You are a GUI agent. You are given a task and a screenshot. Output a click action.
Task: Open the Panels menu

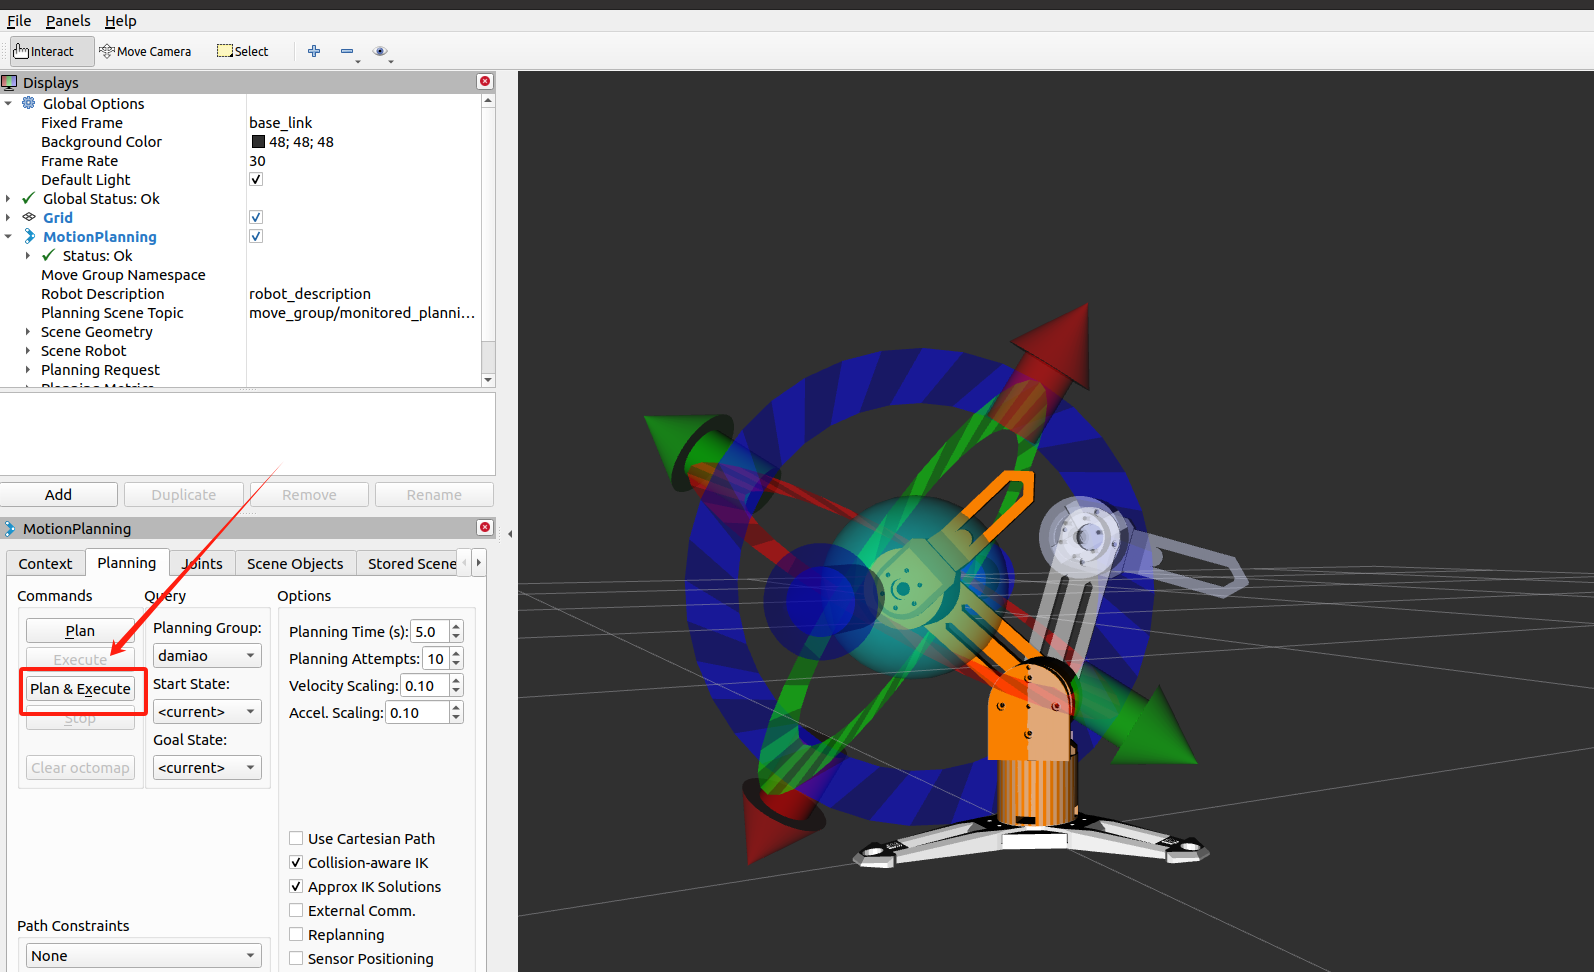[x=68, y=20]
